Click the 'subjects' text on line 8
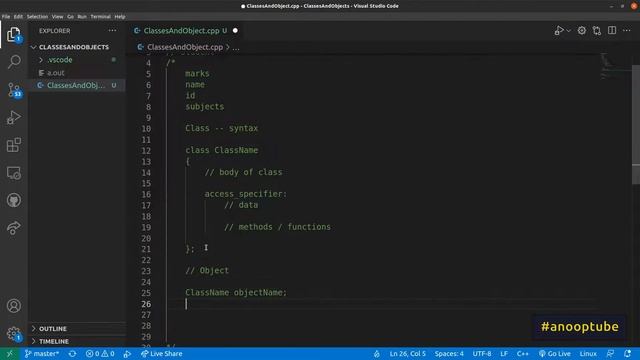640x360 pixels. click(x=204, y=107)
